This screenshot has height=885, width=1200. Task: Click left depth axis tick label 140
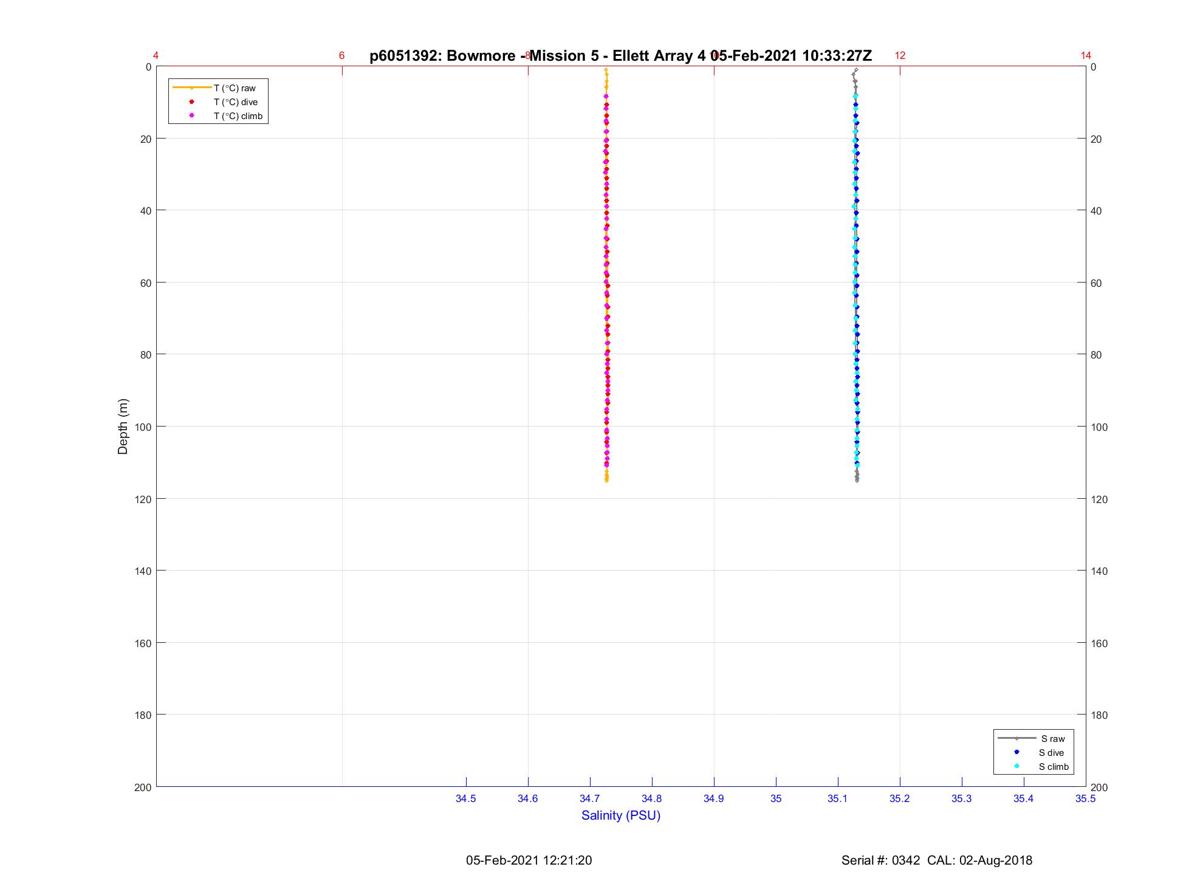pos(143,571)
